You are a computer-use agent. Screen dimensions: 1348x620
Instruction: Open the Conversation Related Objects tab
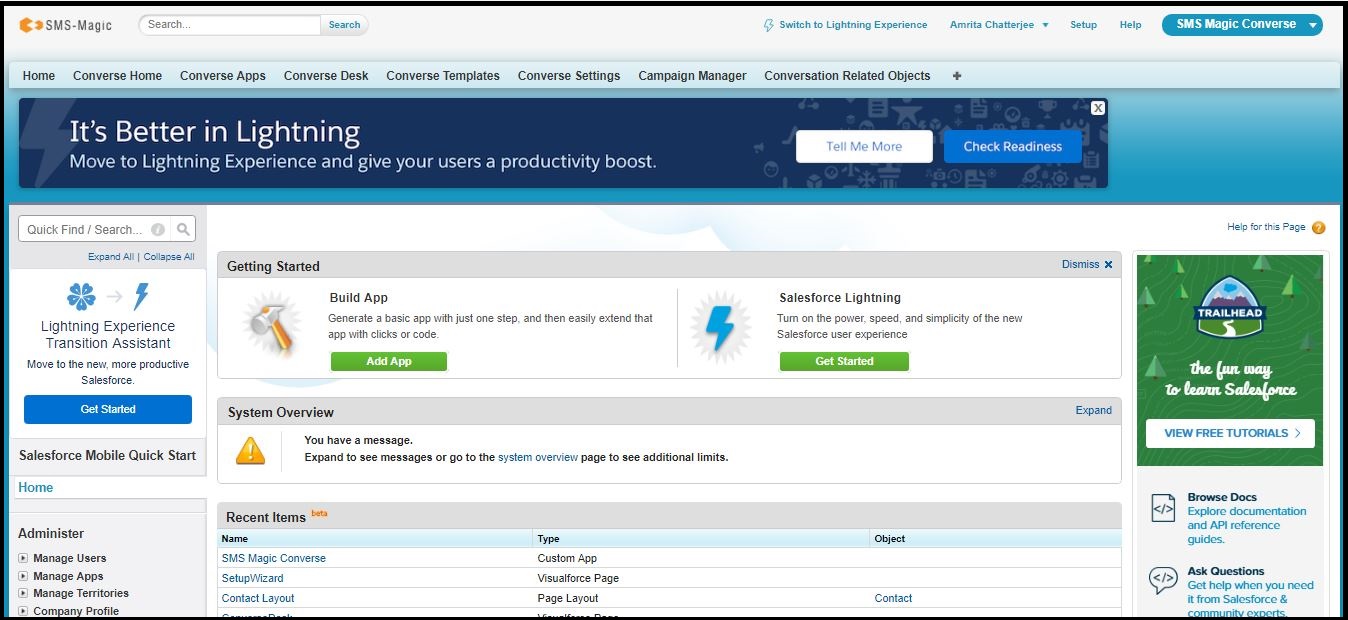tap(847, 76)
